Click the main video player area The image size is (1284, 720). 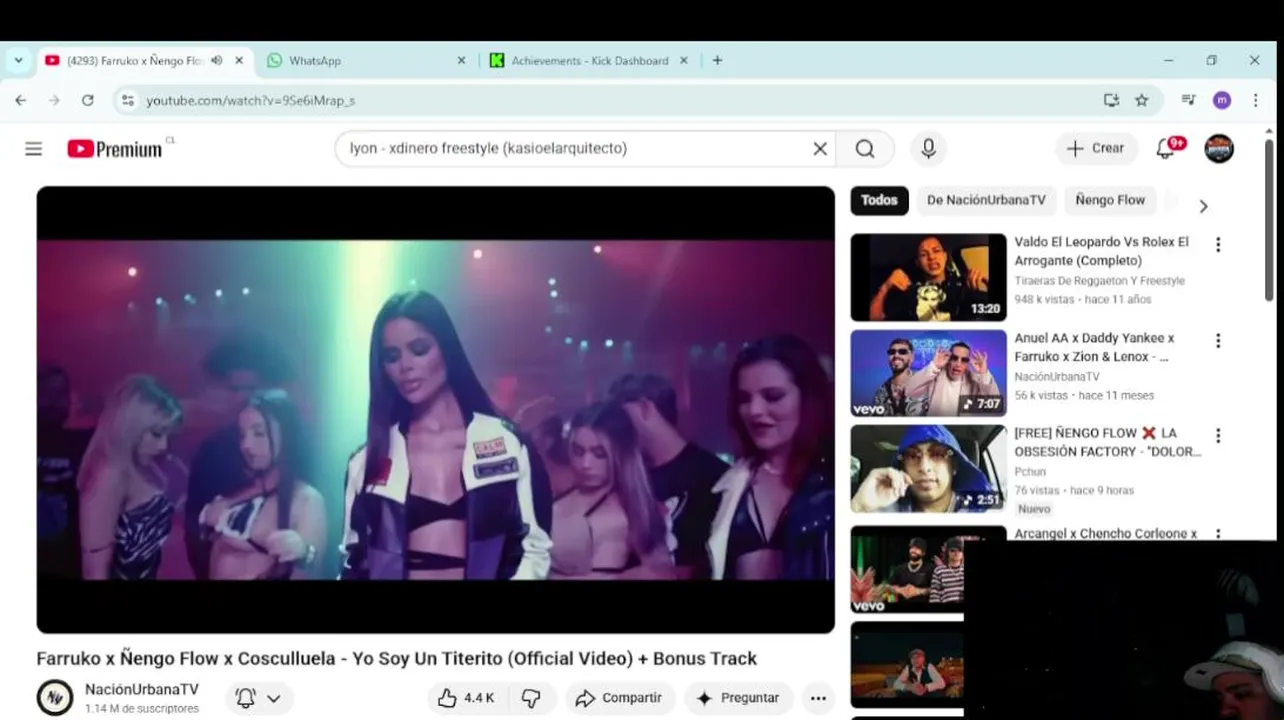coord(435,409)
